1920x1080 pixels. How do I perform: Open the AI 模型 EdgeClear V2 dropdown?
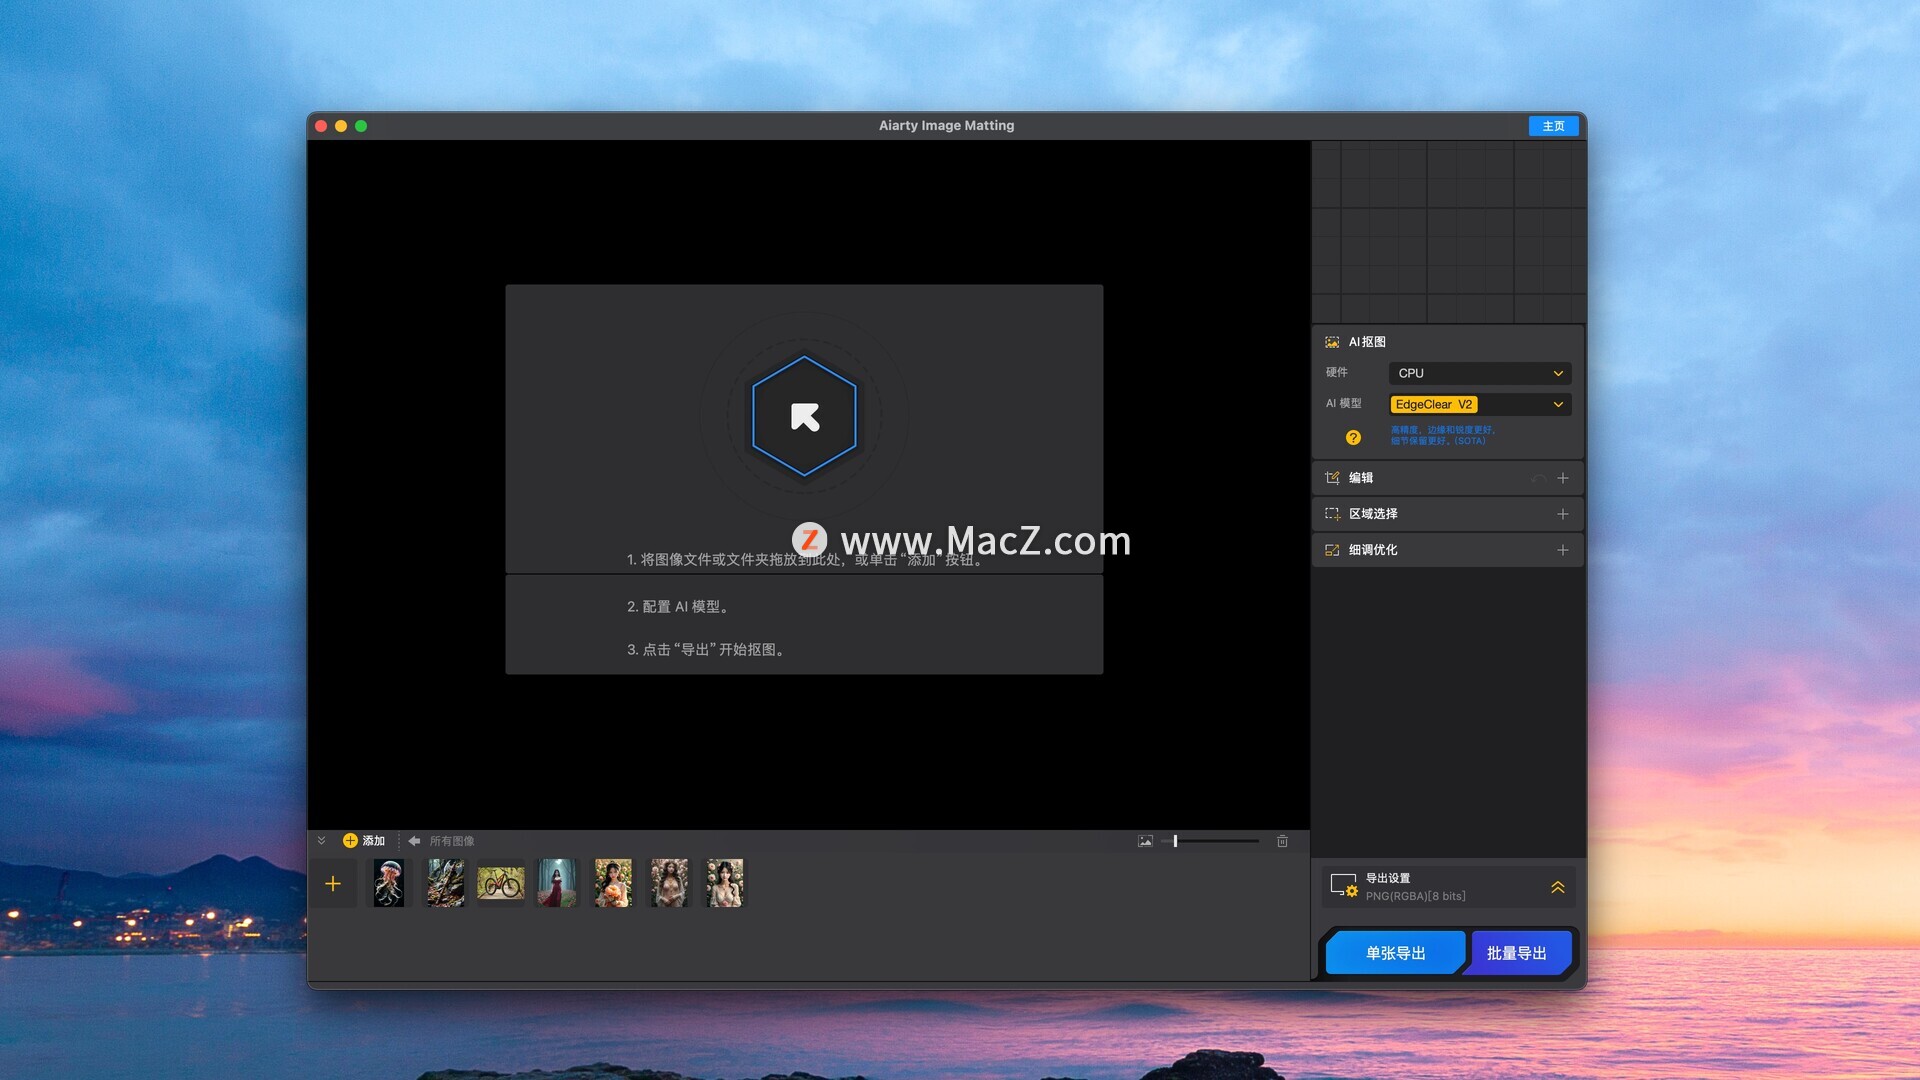click(1480, 404)
